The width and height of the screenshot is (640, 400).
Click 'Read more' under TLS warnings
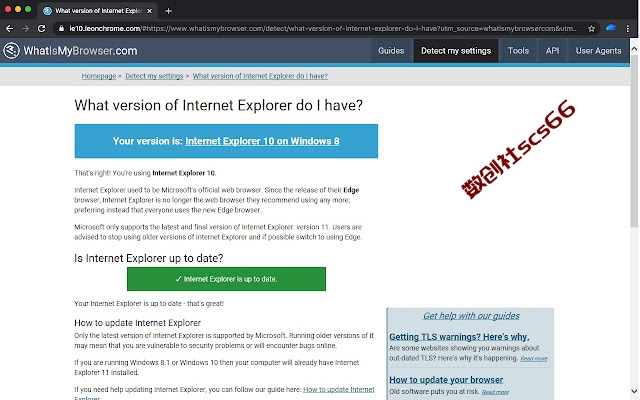tap(533, 358)
